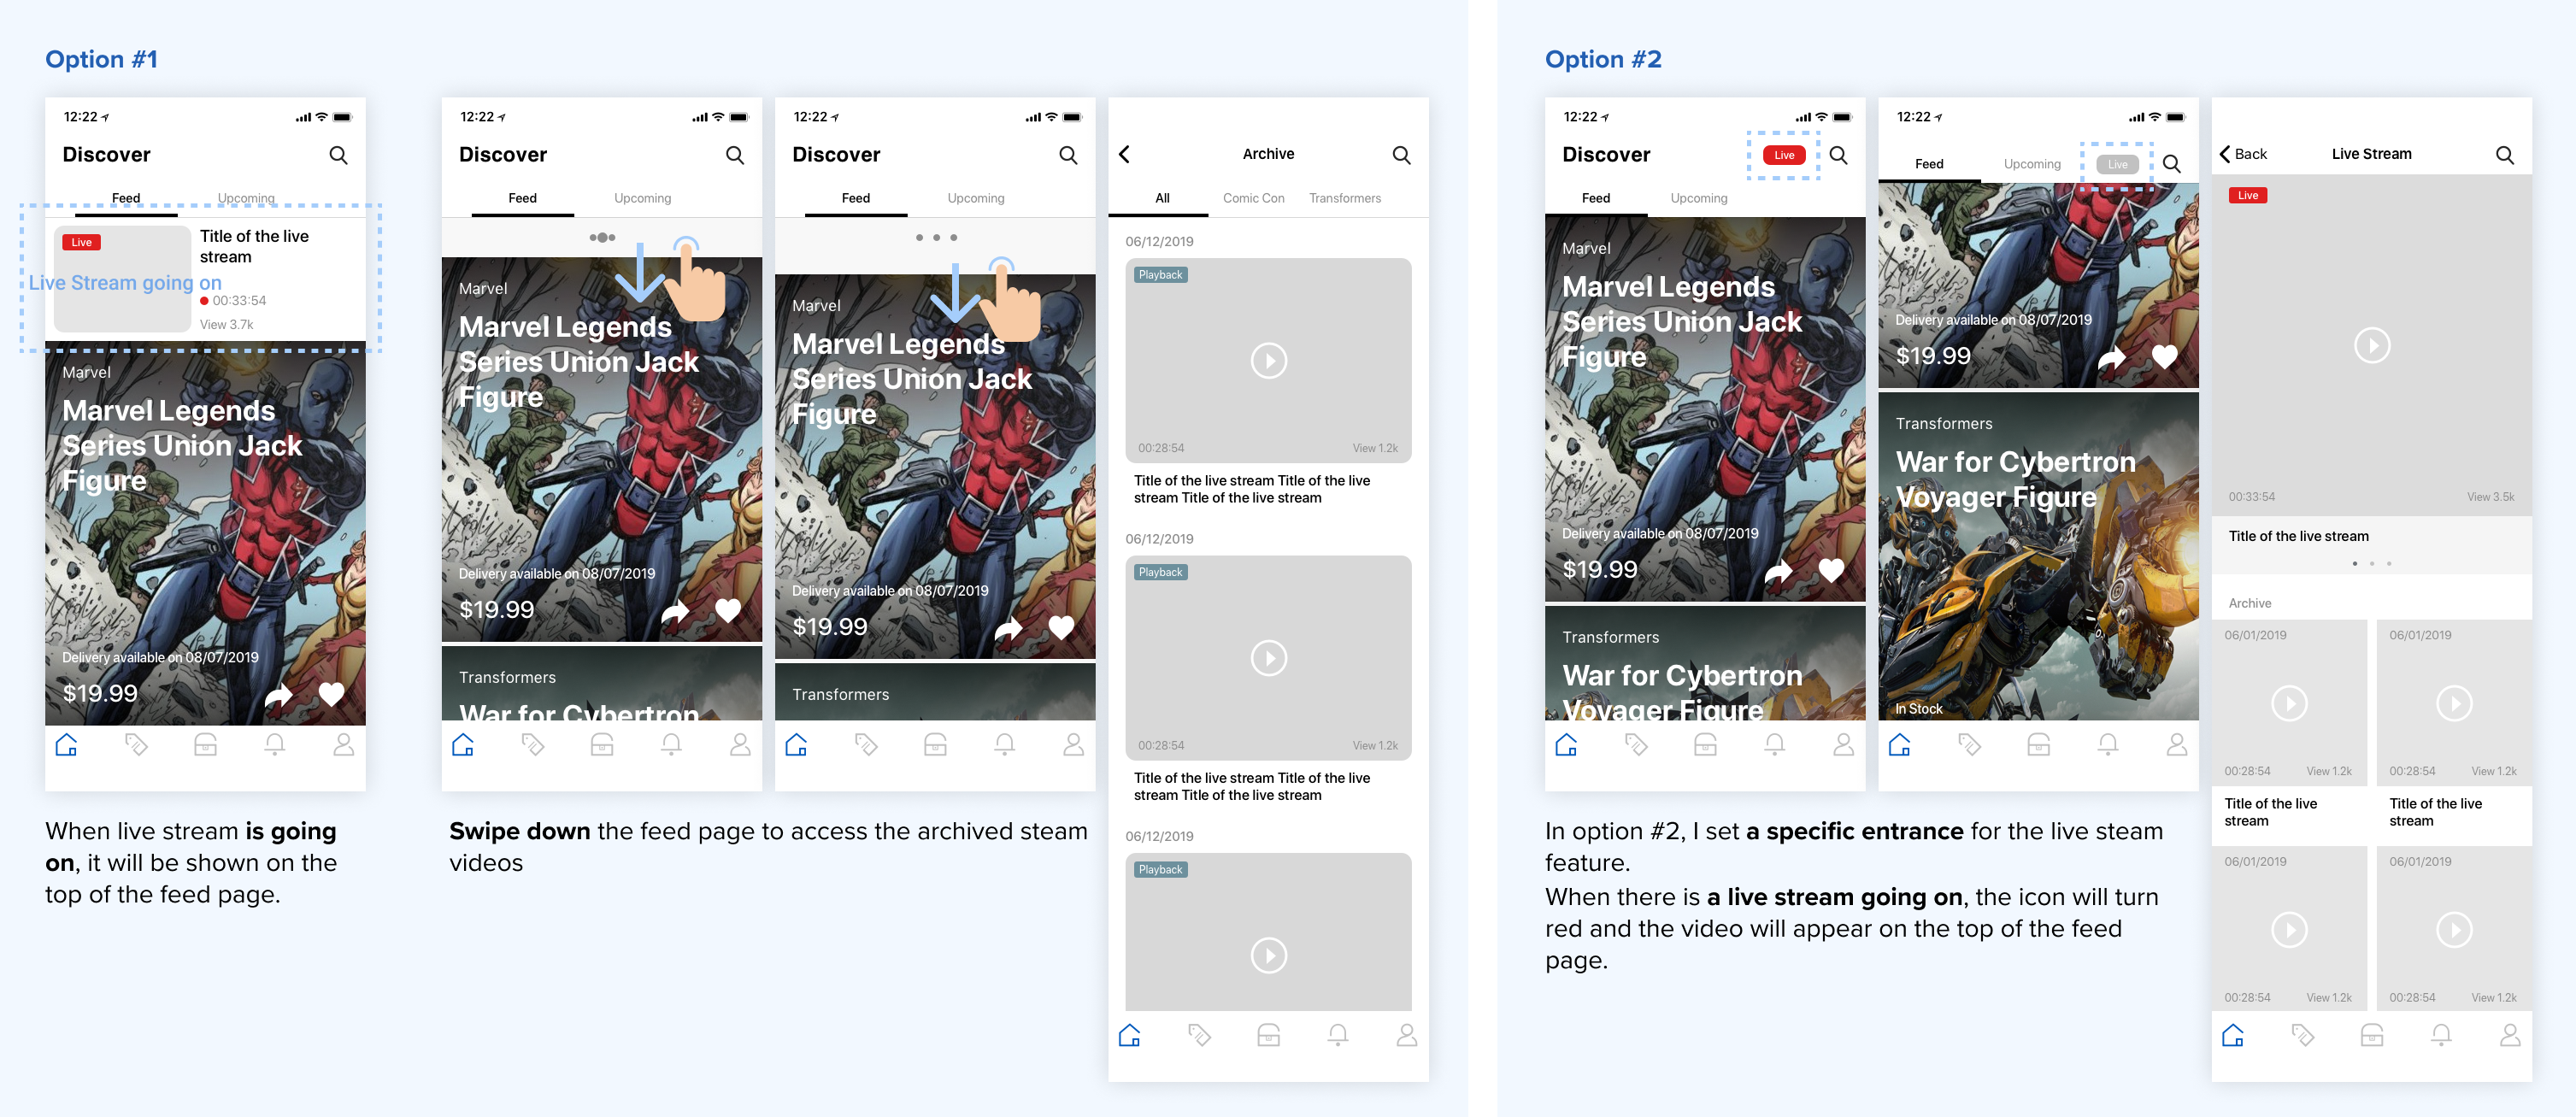Open store icon in Archive screen bottom bar
Viewport: 2576px width, 1117px height.
[x=1268, y=1035]
